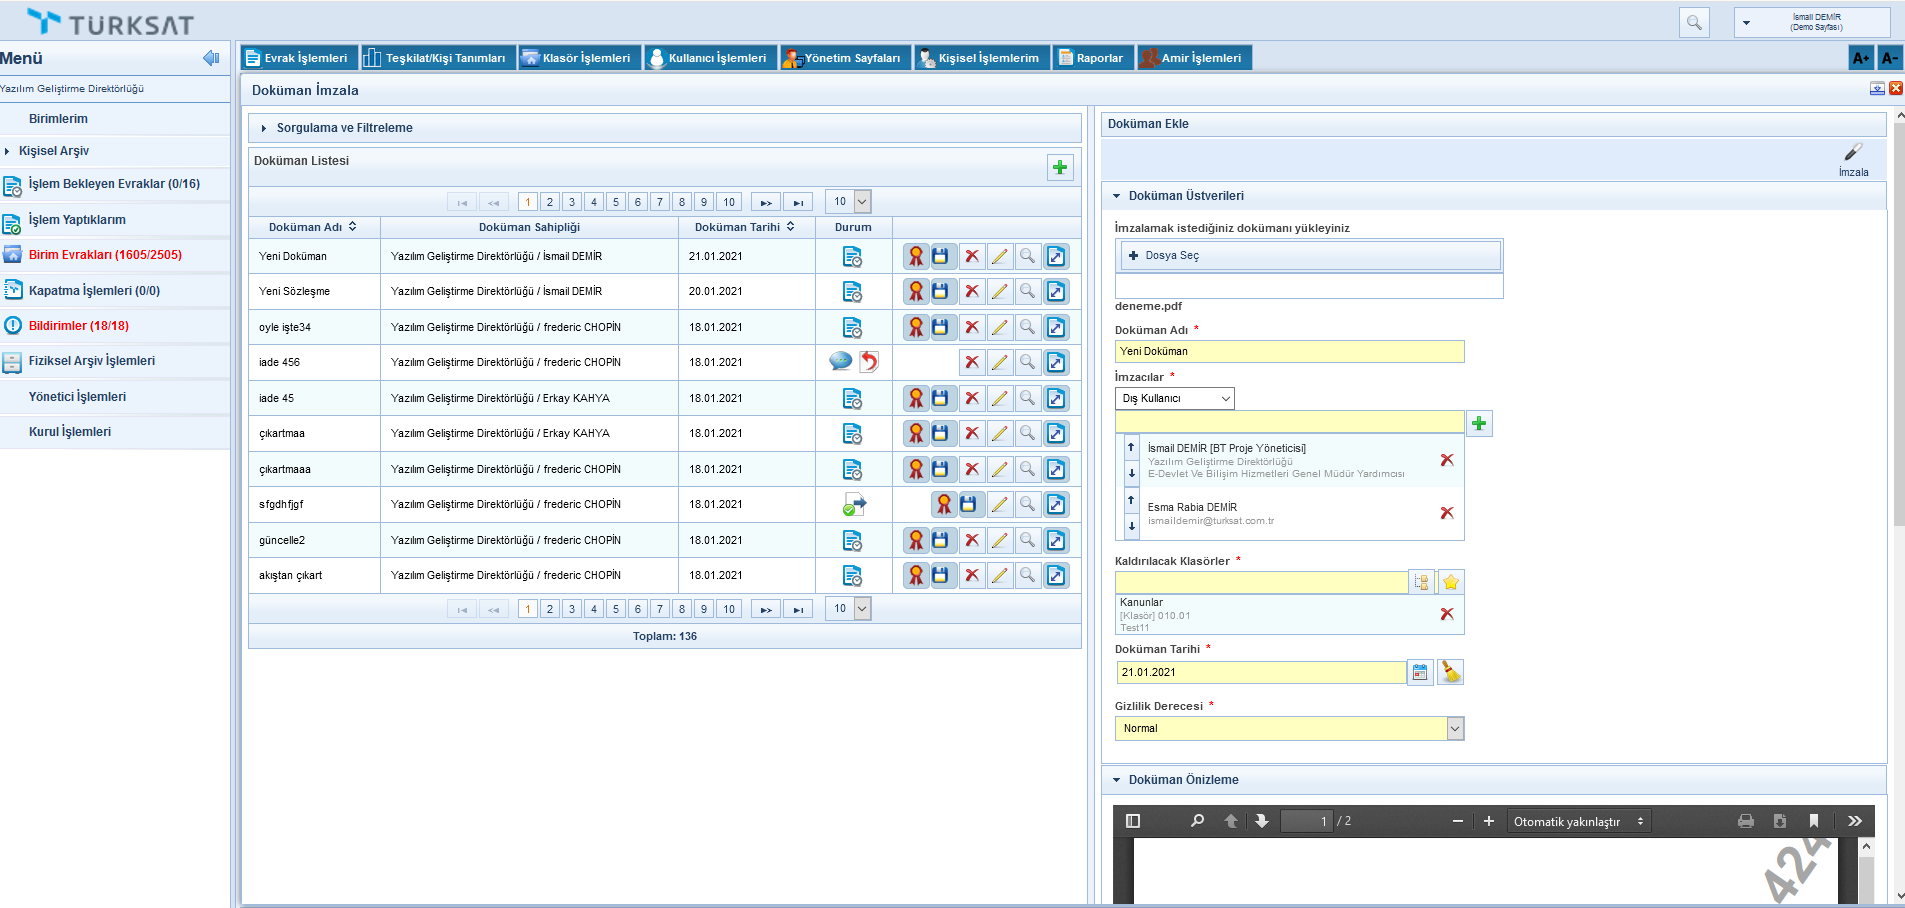This screenshot has height=908, width=1905.
Task: Open Birim Evrakları in the side menu
Action: [105, 255]
